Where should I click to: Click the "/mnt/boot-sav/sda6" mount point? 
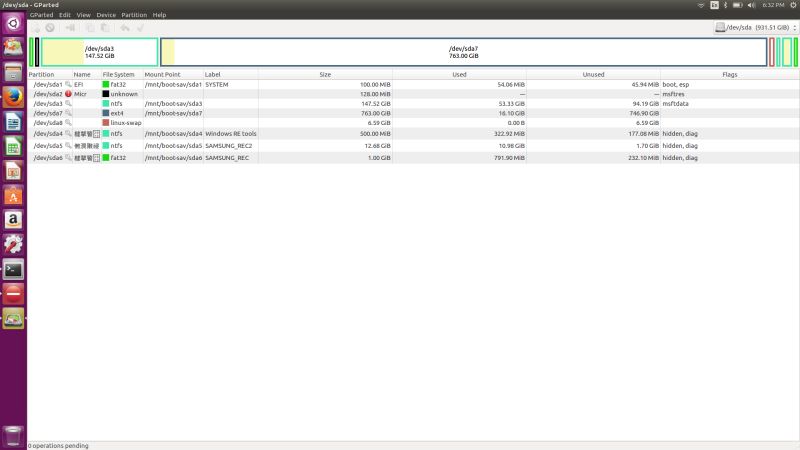(x=173, y=158)
